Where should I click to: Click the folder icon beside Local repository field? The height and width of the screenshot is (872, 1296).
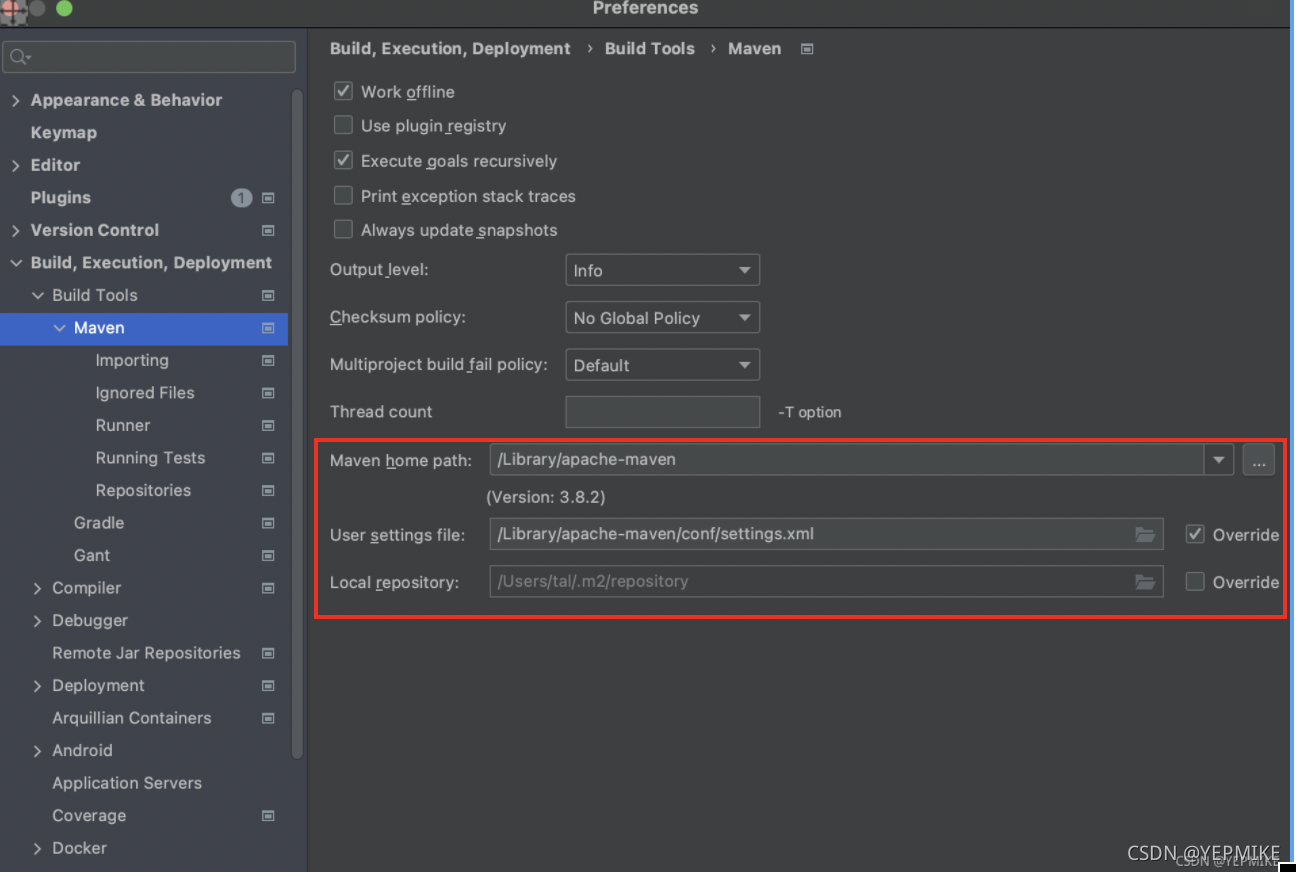[1145, 581]
